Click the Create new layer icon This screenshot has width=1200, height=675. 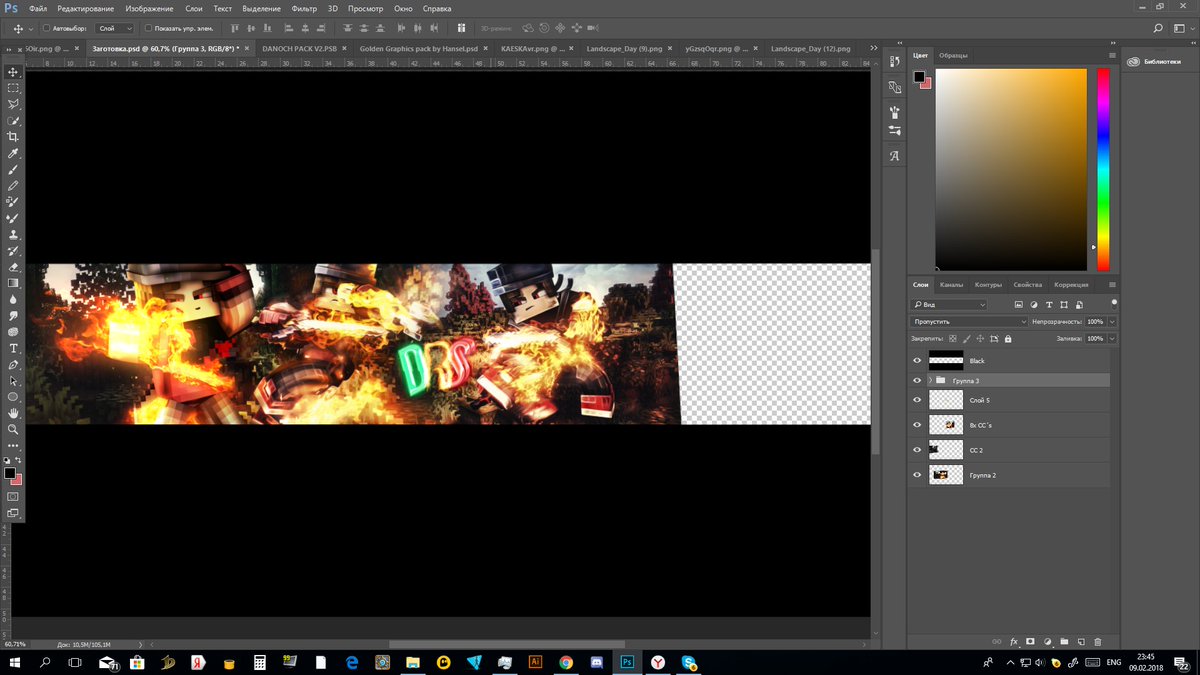[x=1081, y=641]
